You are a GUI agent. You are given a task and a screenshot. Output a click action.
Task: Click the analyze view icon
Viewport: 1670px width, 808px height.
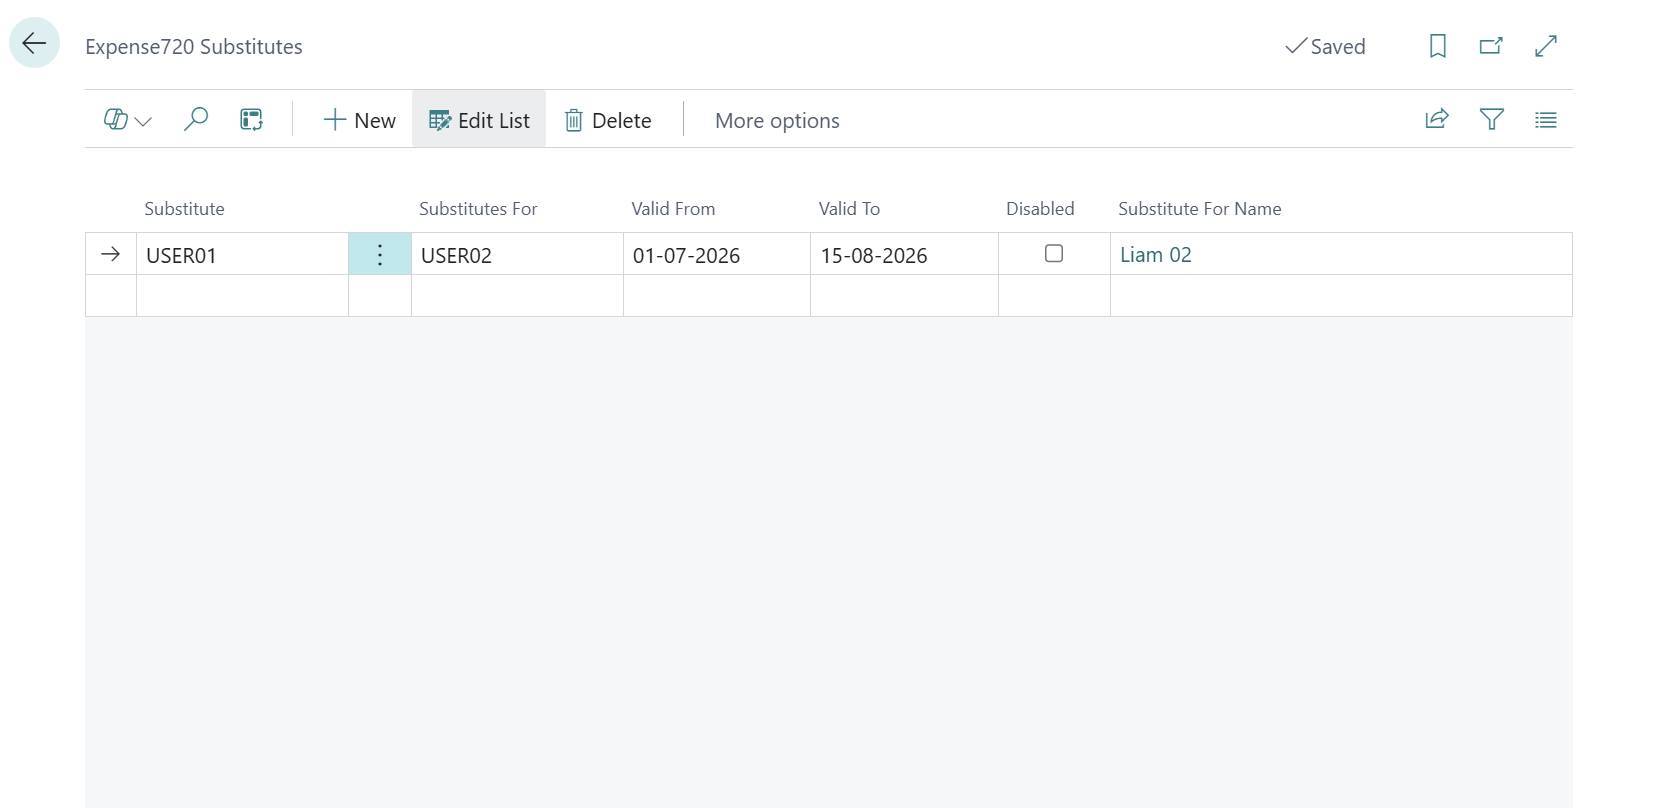251,120
